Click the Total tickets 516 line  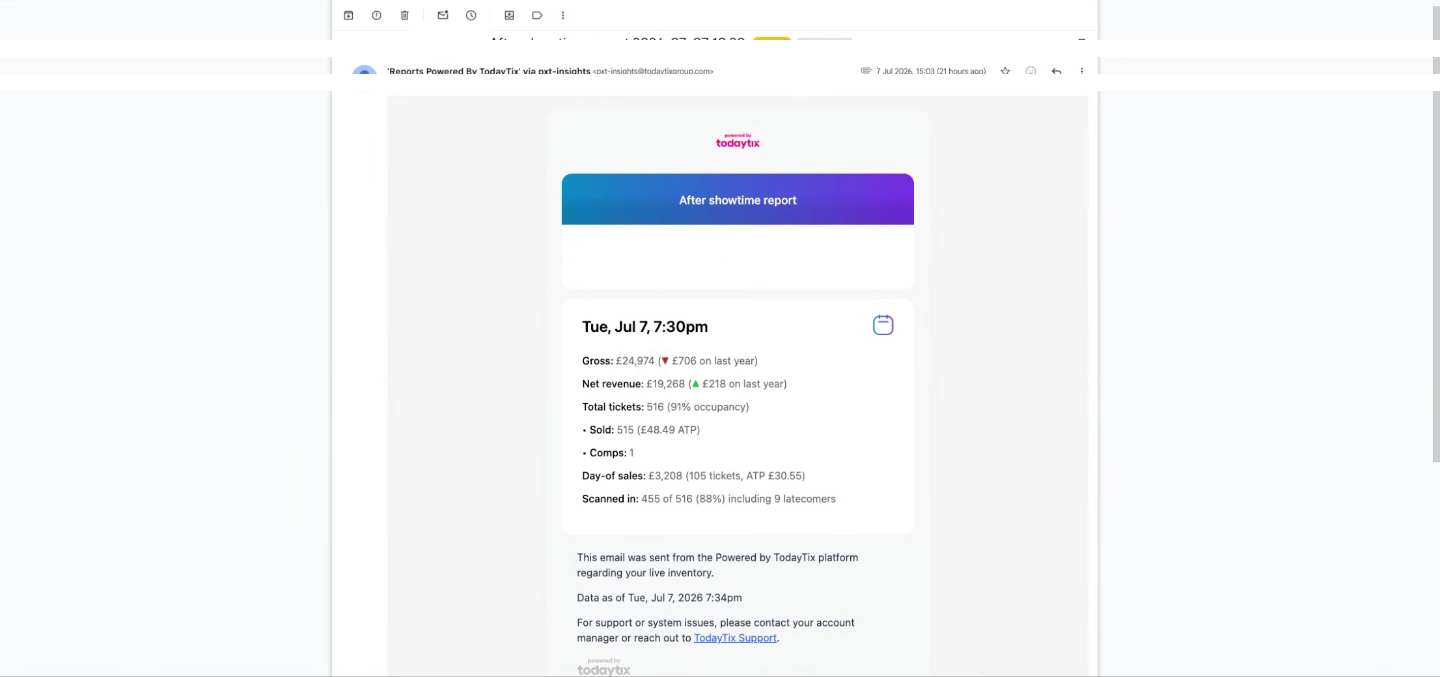666,407
